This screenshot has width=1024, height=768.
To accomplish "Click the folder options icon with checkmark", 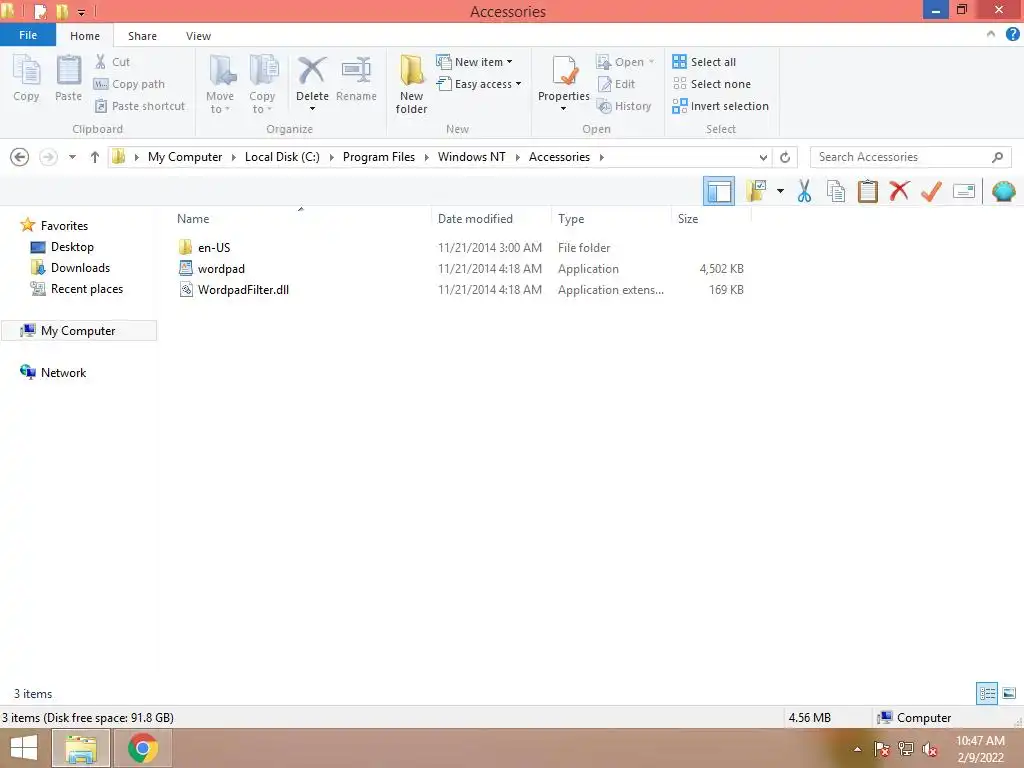I will pyautogui.click(x=756, y=191).
